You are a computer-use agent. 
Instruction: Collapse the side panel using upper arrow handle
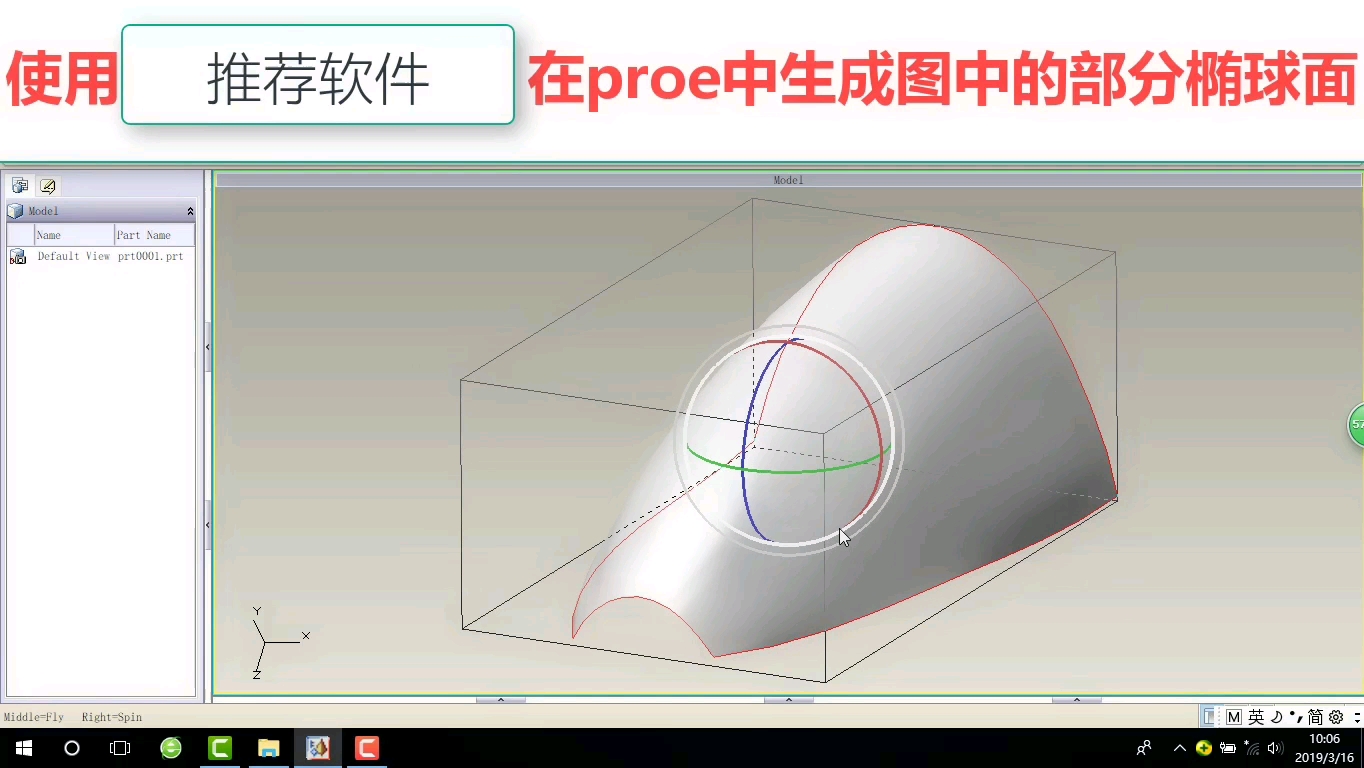[x=208, y=347]
